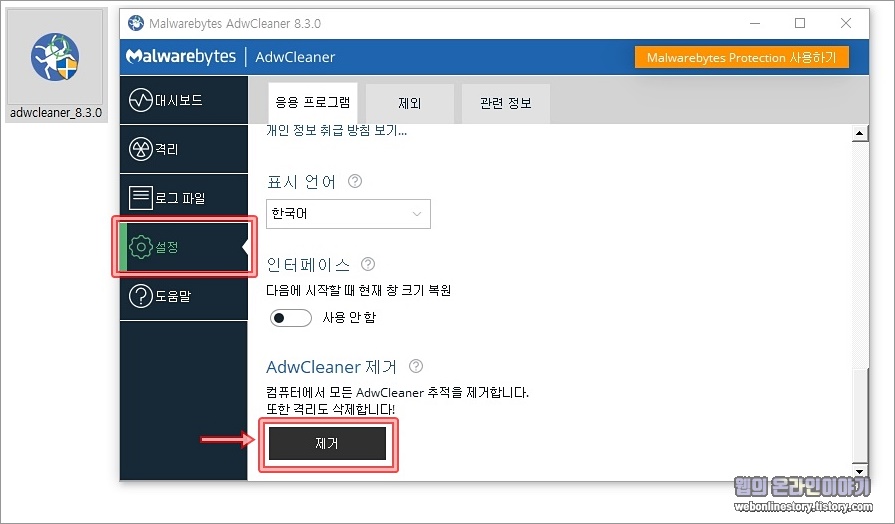The height and width of the screenshot is (524, 895).
Task: Open the 대시보드 (Dashboard) sidebar item
Action: click(x=184, y=100)
